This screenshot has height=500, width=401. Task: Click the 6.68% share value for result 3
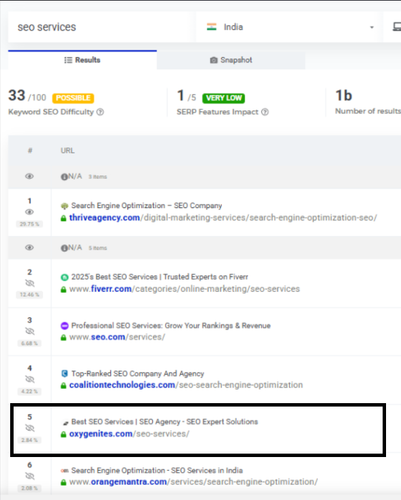(29, 343)
